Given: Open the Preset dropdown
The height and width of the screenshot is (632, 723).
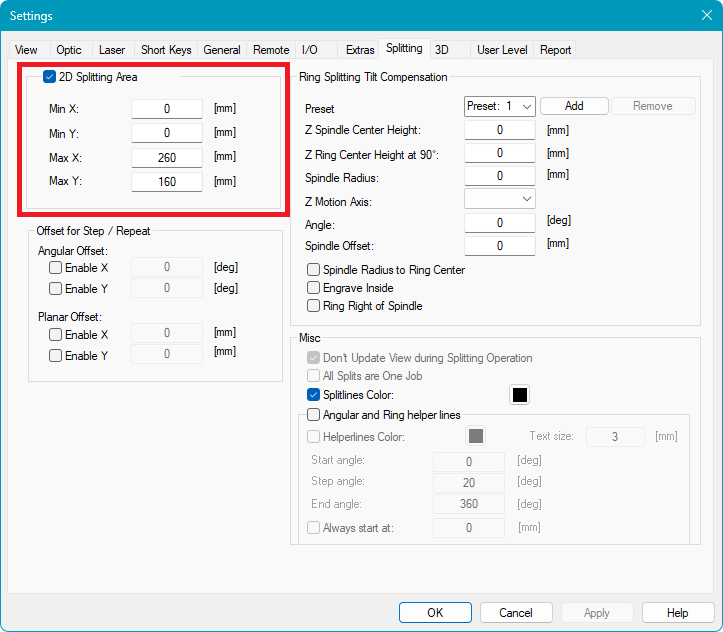Looking at the screenshot, I should coord(500,106).
